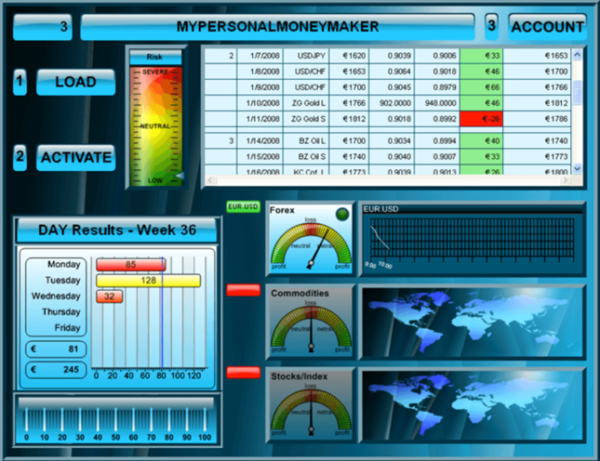Select Thursday in the day list
600x461 pixels.
61,312
